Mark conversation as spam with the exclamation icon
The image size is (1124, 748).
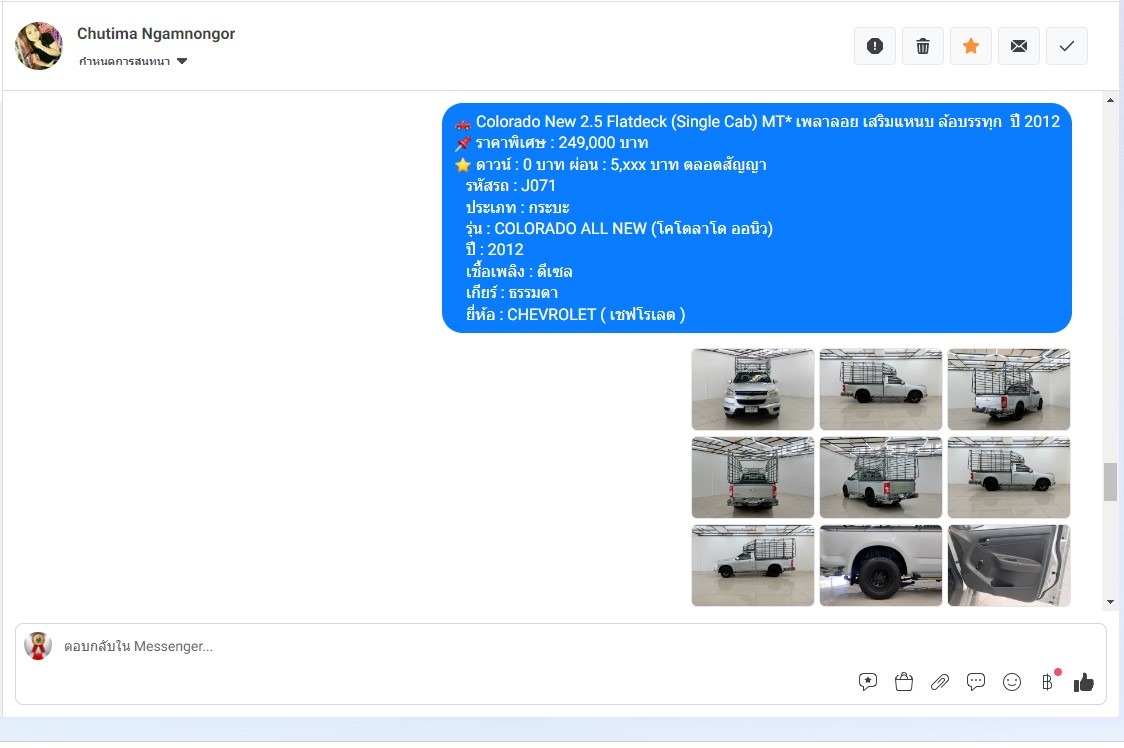(875, 46)
